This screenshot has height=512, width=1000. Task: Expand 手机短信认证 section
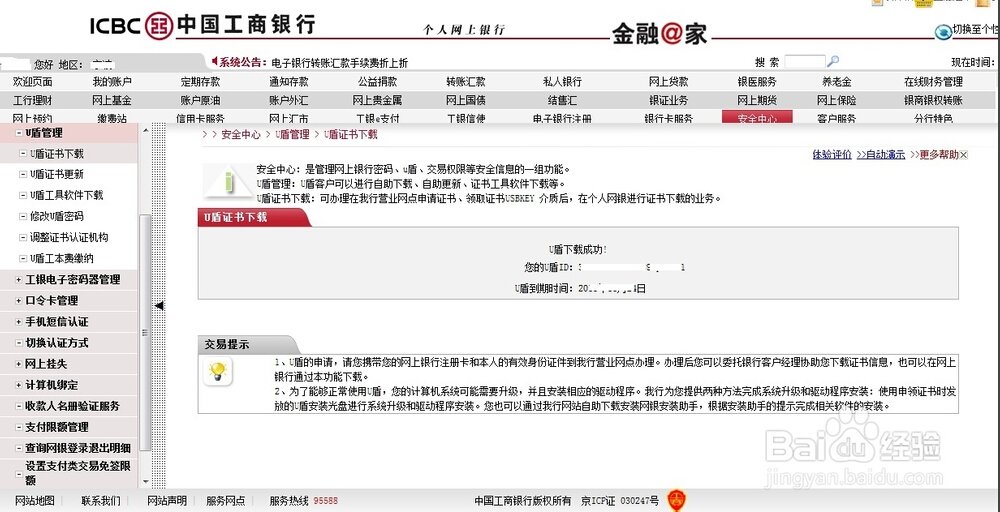(18, 322)
